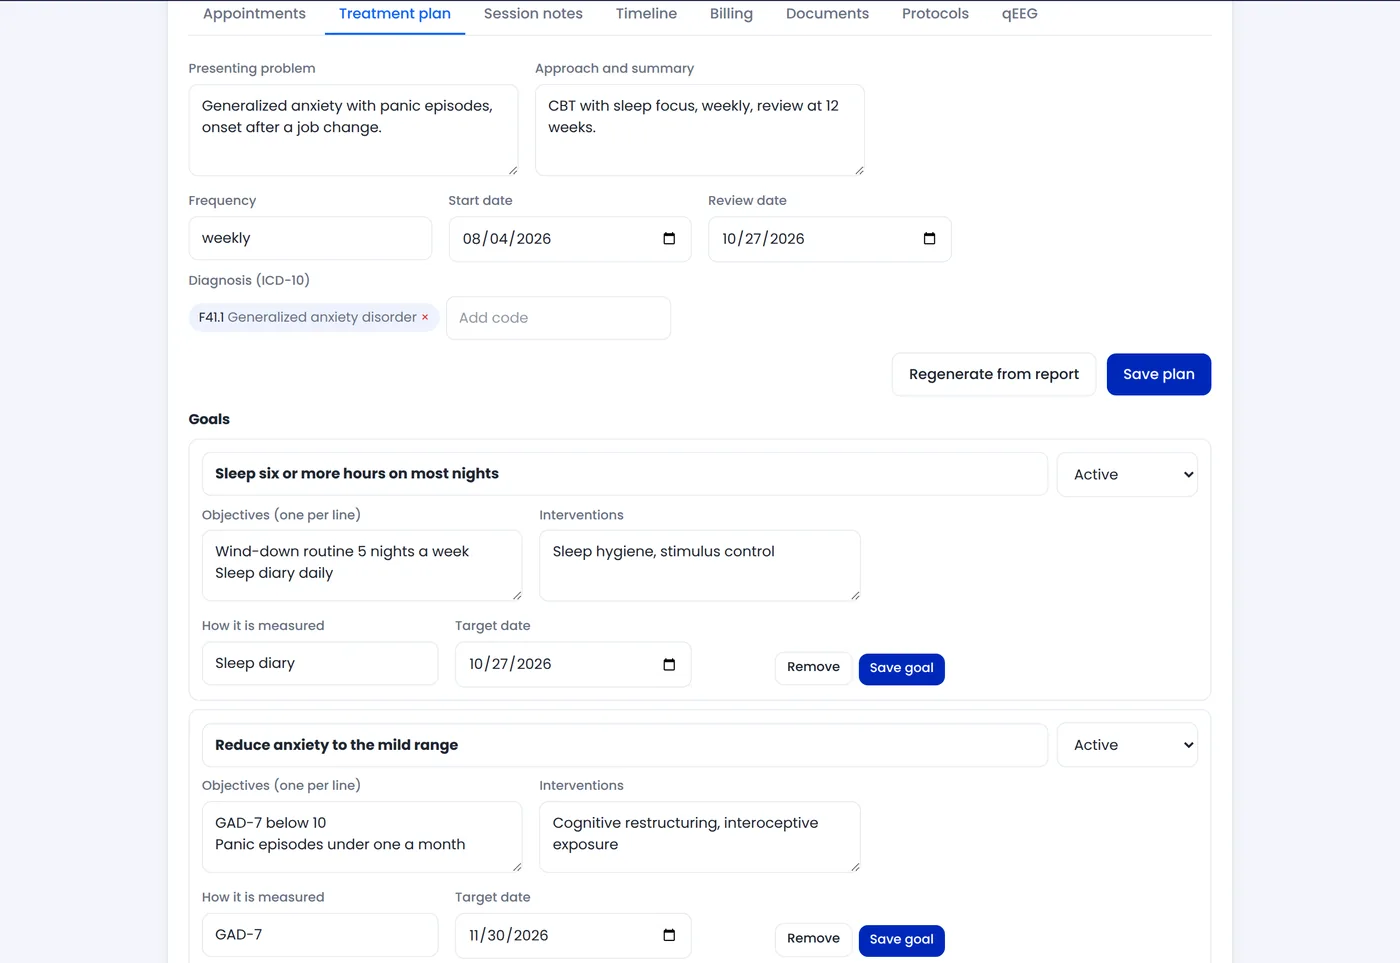Edit objectives for the sleep goal
Viewport: 1400px width, 963px height.
pos(362,566)
